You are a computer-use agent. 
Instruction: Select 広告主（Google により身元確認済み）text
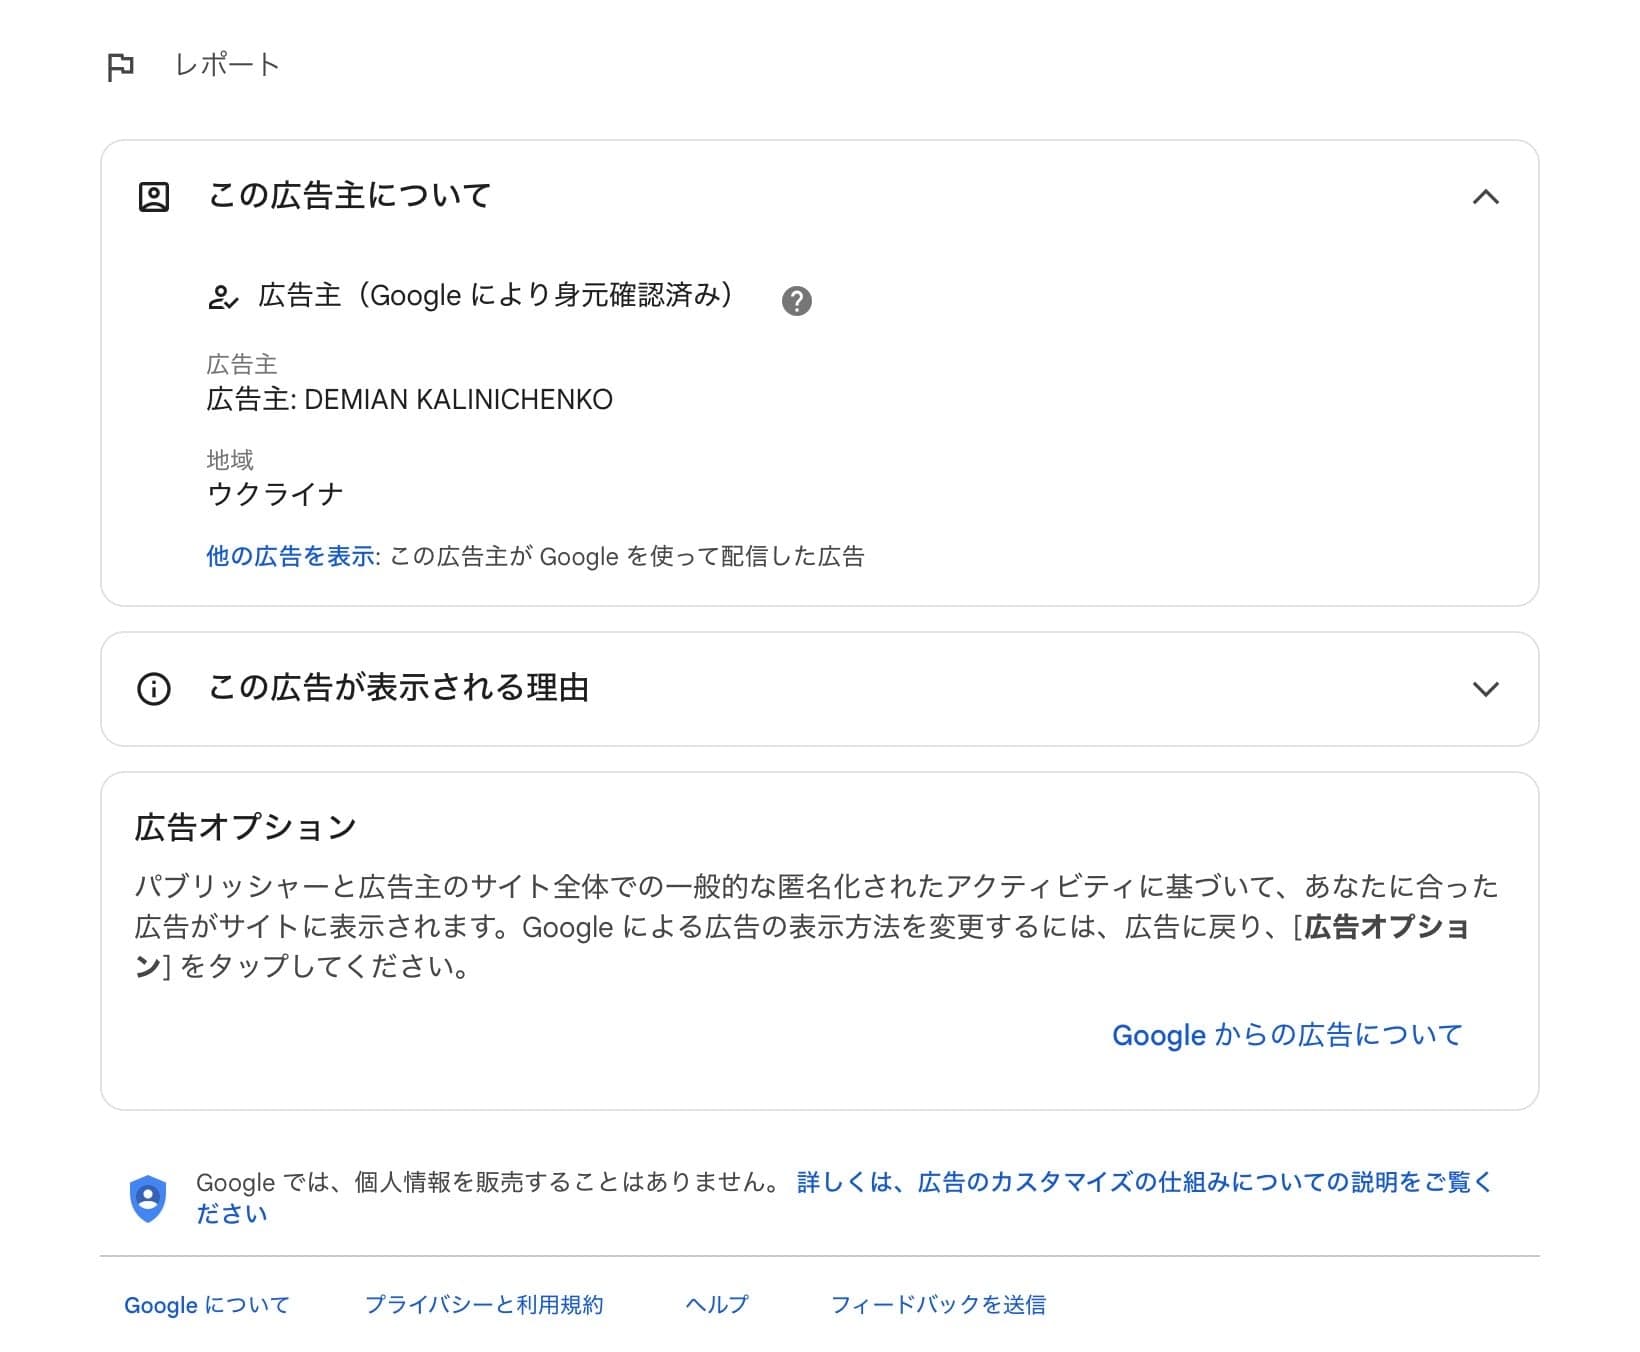496,295
